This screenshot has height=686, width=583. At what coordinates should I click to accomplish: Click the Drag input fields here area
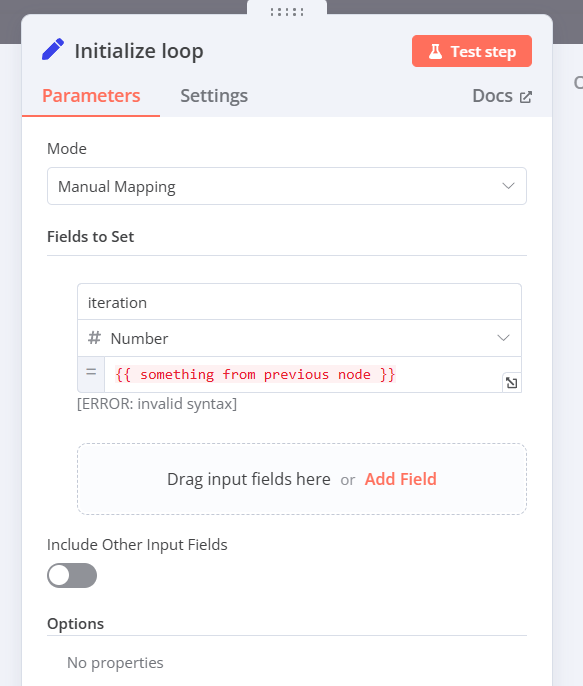302,479
